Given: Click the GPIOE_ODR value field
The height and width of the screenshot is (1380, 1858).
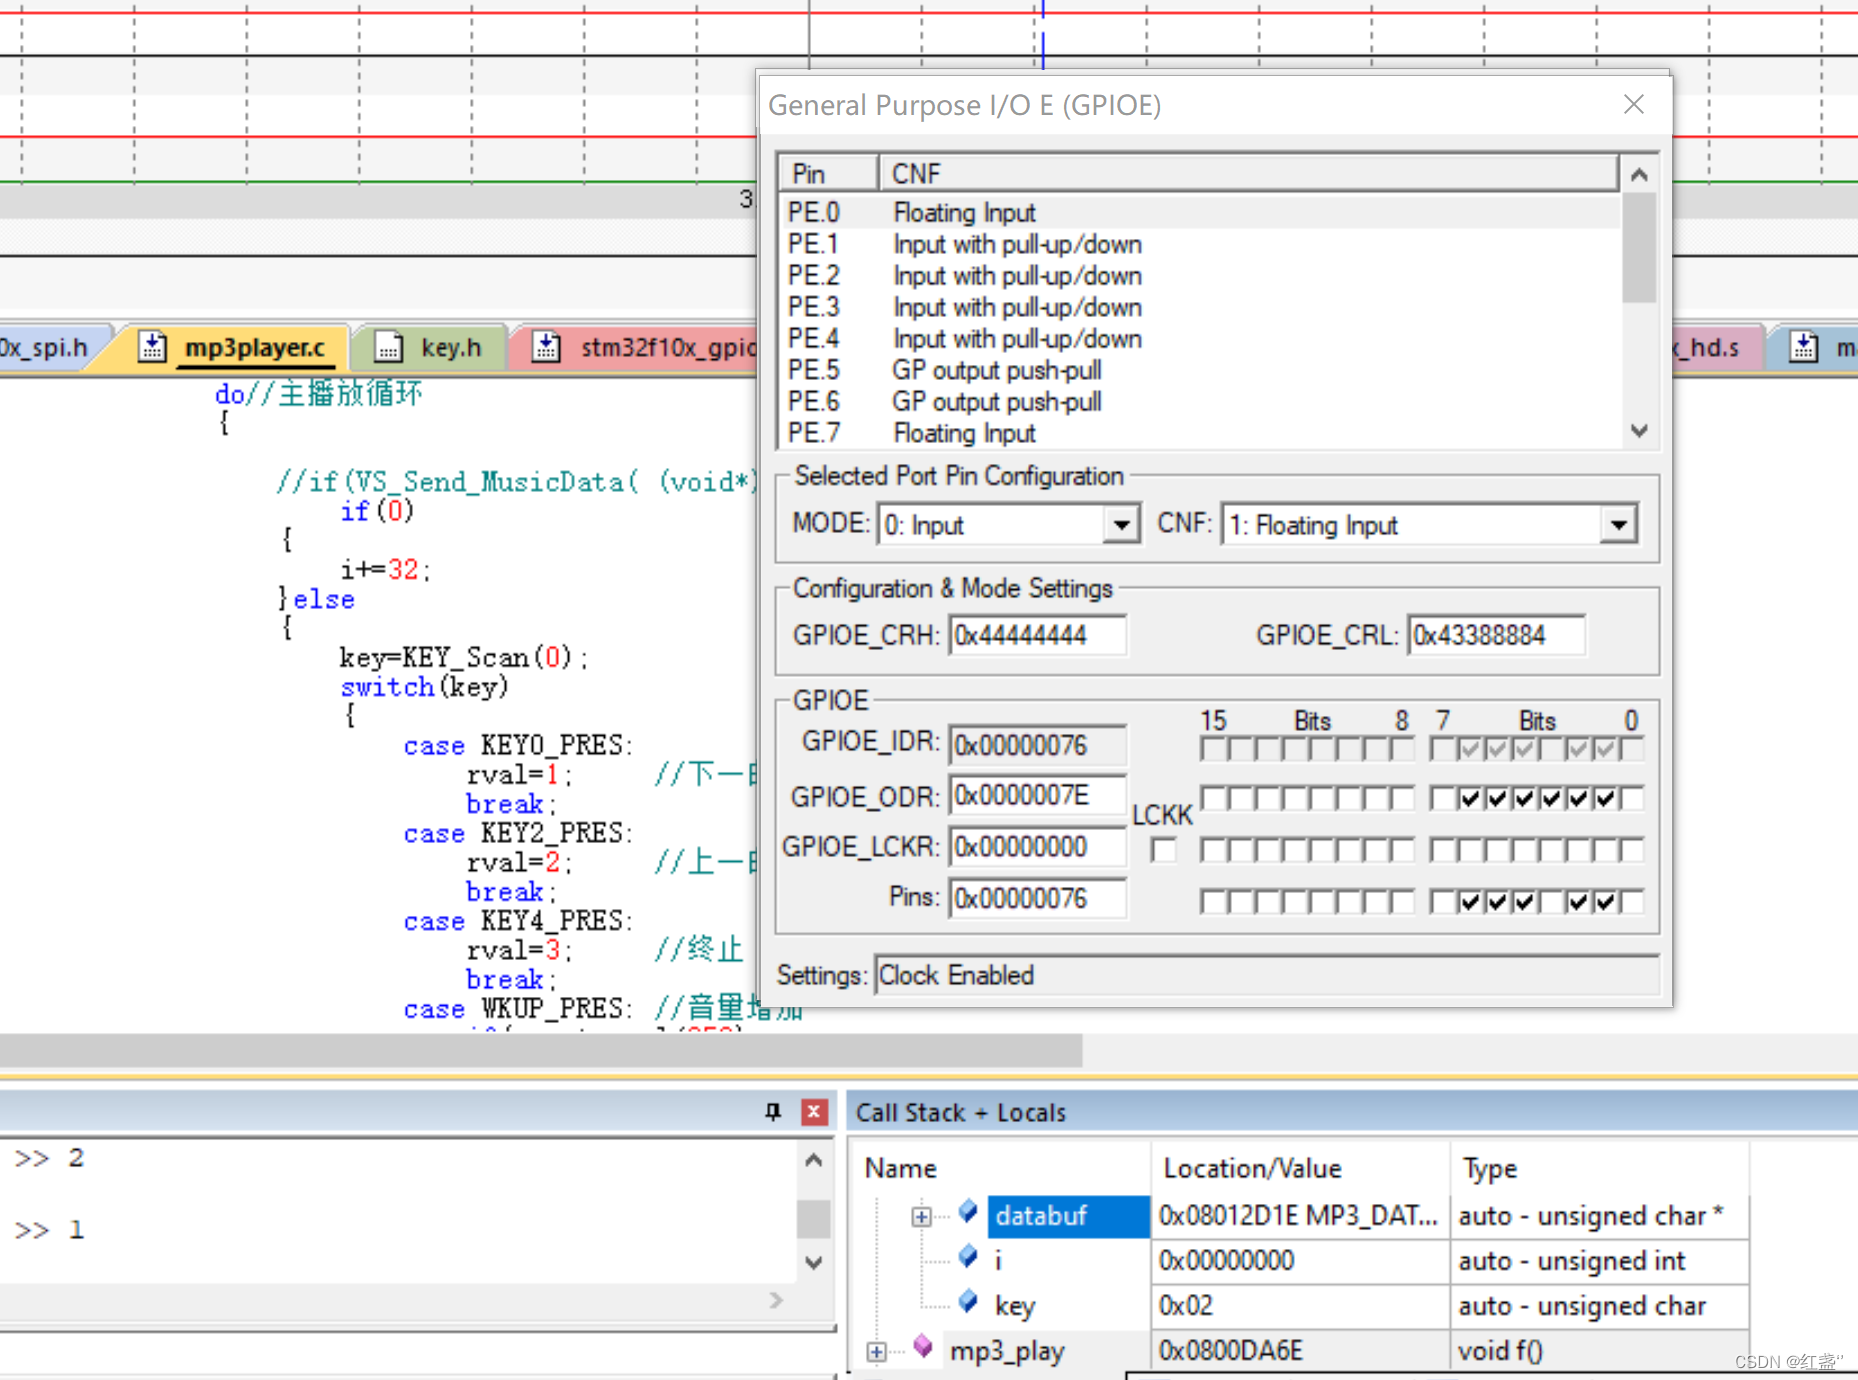Looking at the screenshot, I should coord(1038,796).
